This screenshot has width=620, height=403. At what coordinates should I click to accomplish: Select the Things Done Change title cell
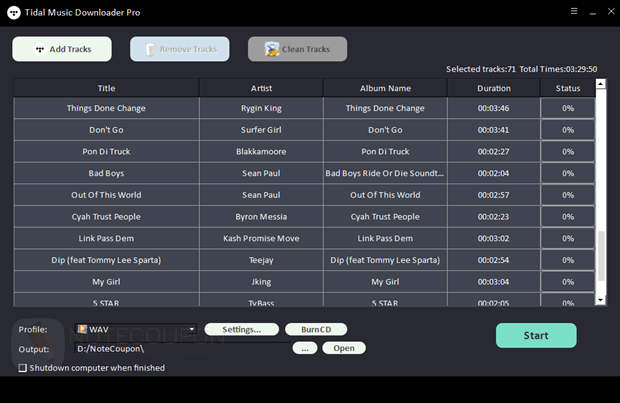(x=106, y=108)
